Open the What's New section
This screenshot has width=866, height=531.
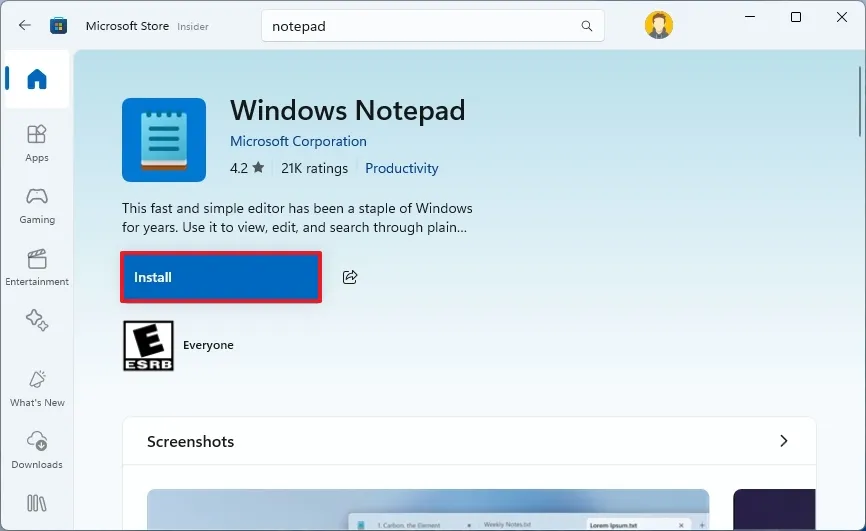pyautogui.click(x=37, y=389)
